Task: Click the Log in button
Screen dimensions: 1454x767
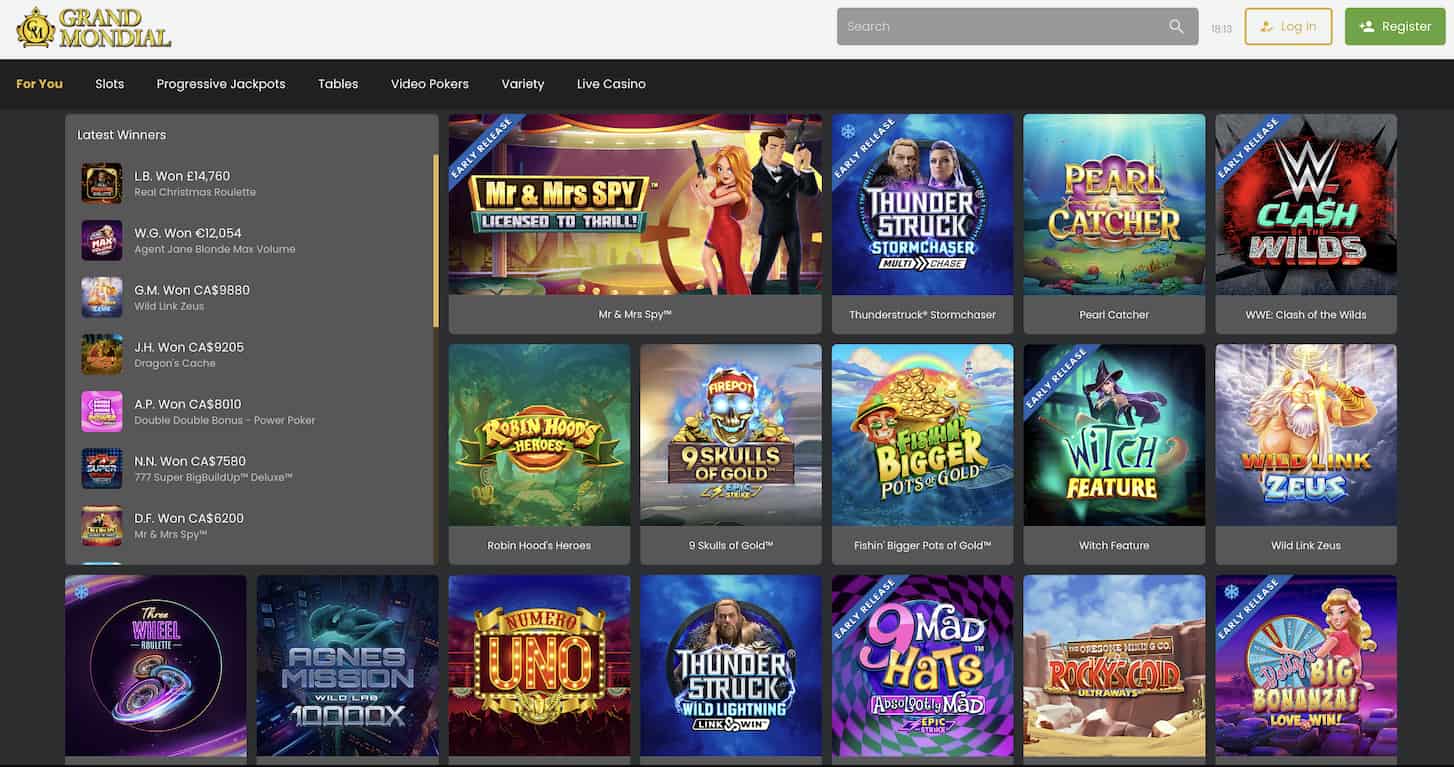Action: (x=1288, y=27)
